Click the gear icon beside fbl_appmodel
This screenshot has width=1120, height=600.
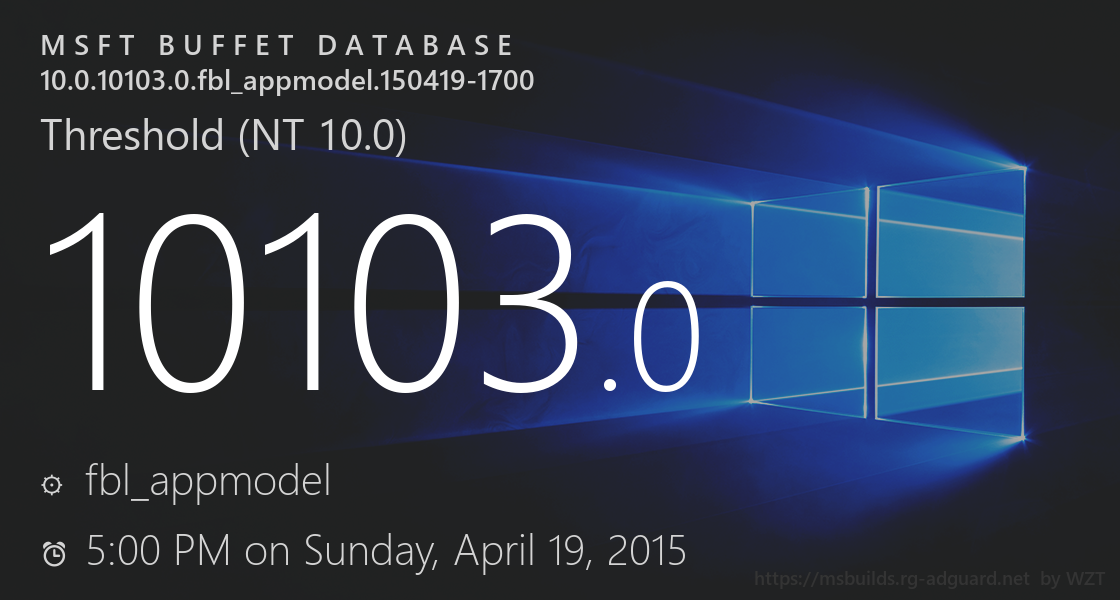point(52,485)
